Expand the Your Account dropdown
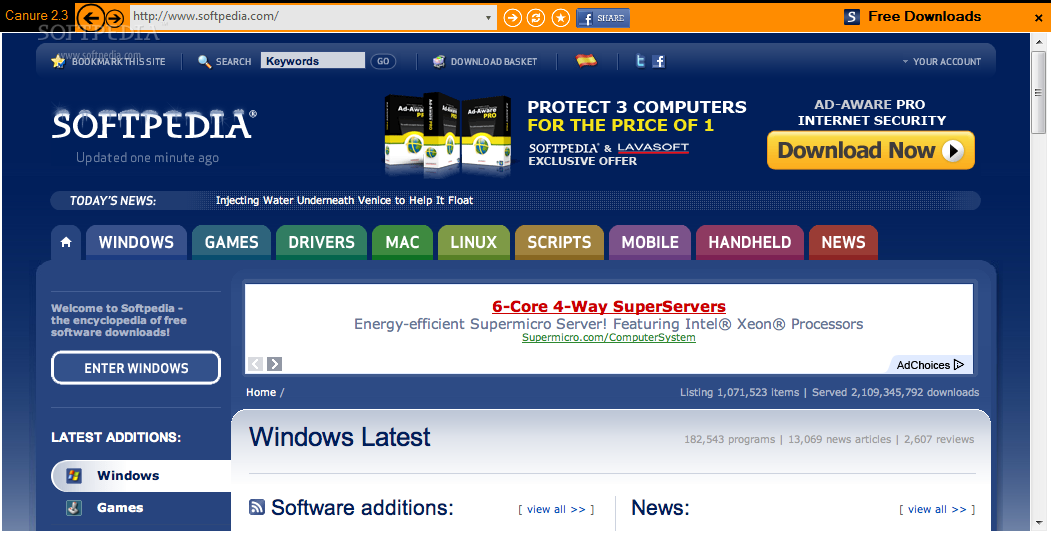Image resolution: width=1051 pixels, height=537 pixels. [941, 61]
